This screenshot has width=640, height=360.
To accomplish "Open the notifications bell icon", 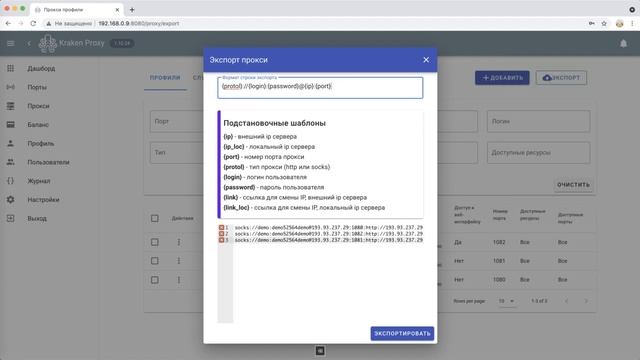I will [x=623, y=43].
